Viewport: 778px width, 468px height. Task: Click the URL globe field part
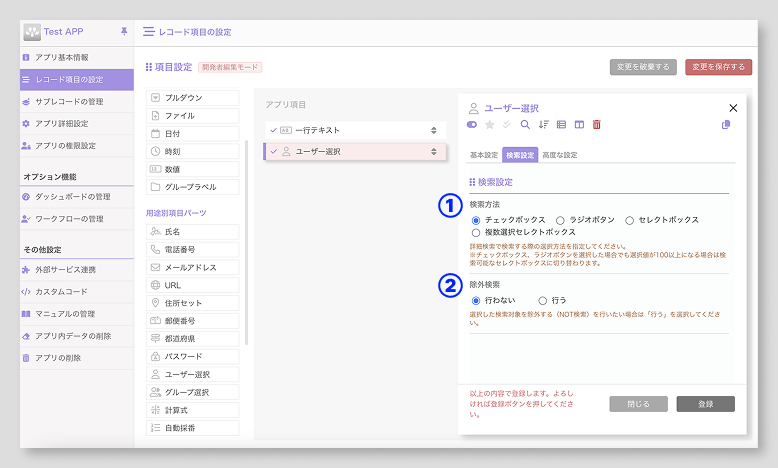click(x=193, y=285)
